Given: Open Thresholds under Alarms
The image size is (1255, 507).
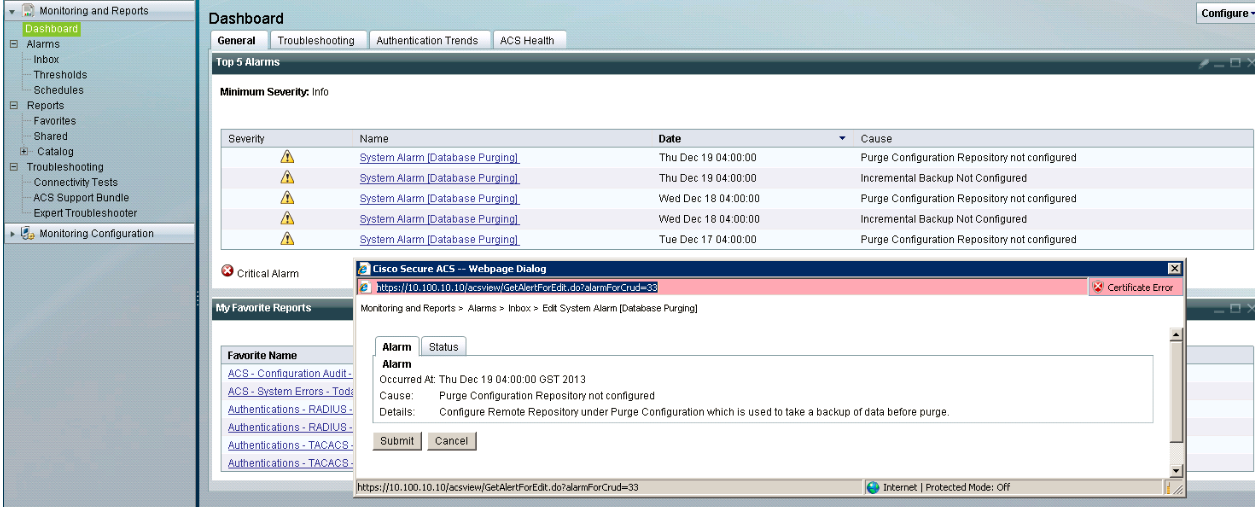Looking at the screenshot, I should 60,75.
